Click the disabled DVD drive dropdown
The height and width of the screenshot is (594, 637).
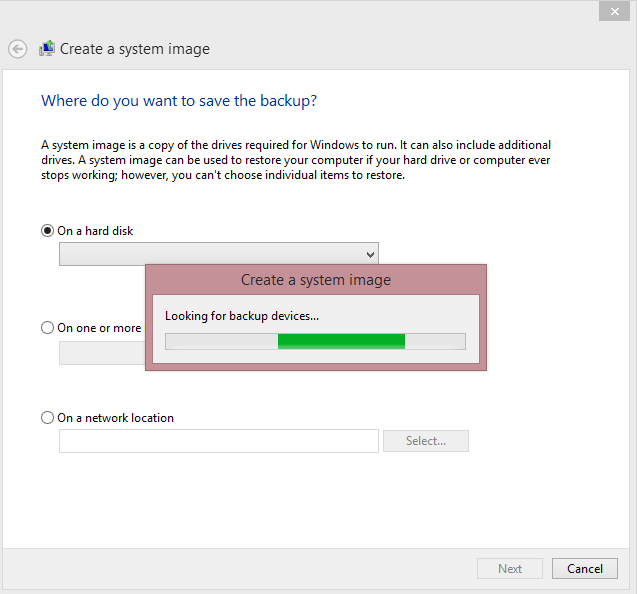click(x=102, y=353)
